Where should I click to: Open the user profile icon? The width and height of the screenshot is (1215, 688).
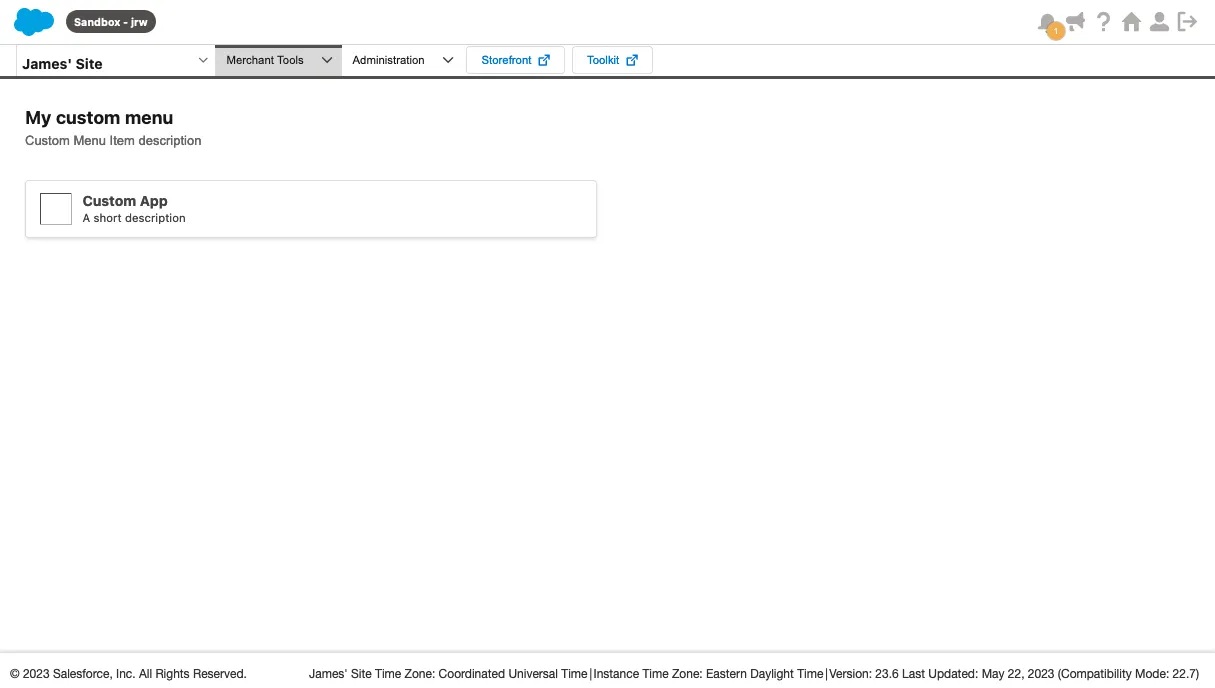coord(1159,22)
